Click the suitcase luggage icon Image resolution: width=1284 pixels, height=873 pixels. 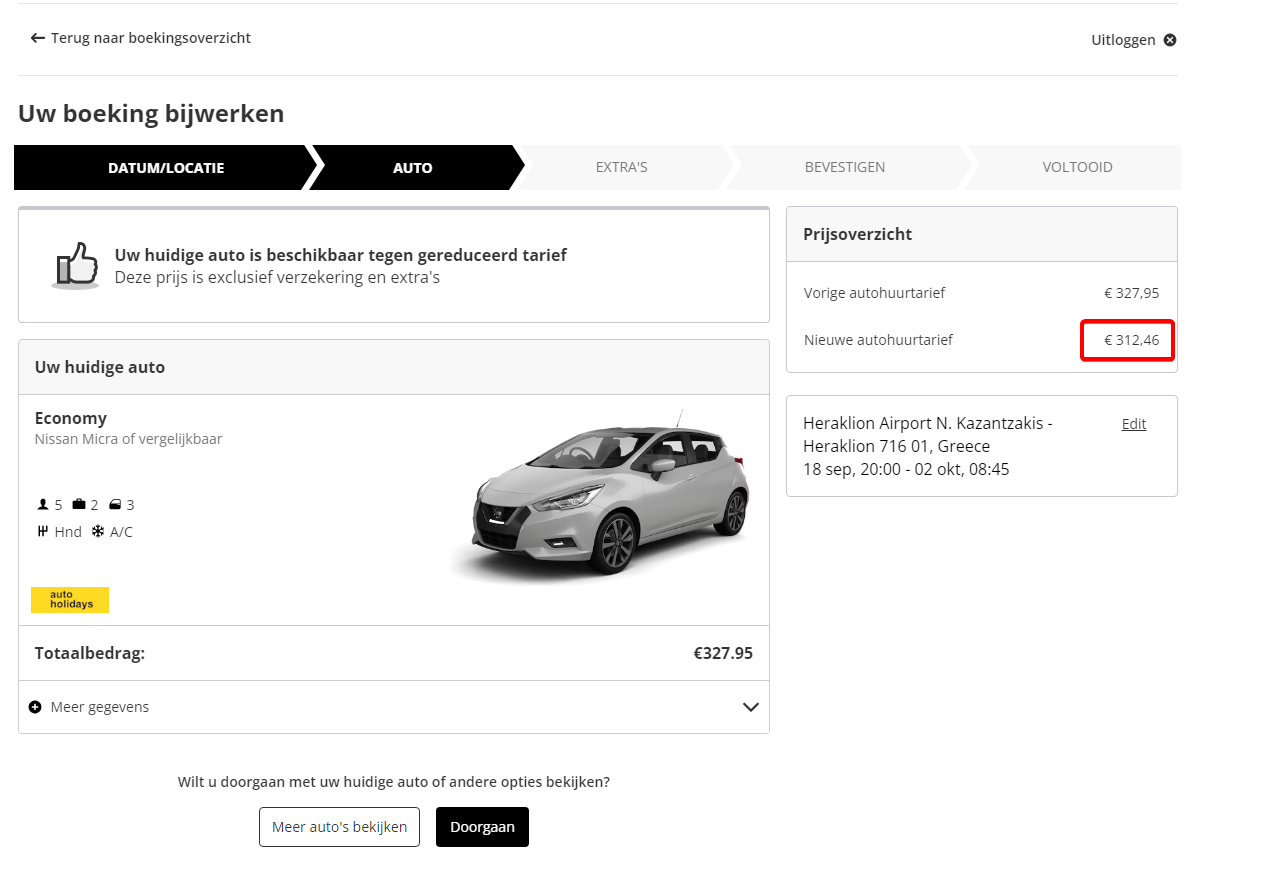[79, 505]
